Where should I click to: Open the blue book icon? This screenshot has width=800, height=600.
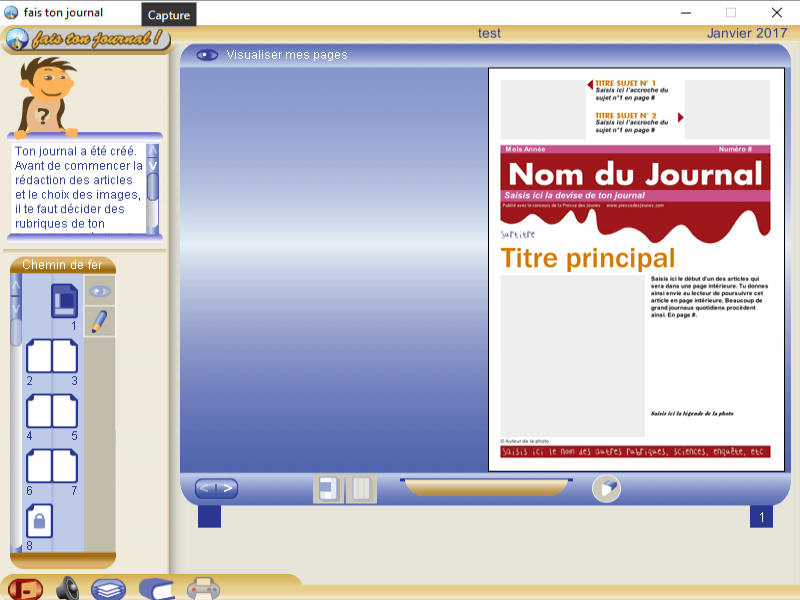coord(156,588)
